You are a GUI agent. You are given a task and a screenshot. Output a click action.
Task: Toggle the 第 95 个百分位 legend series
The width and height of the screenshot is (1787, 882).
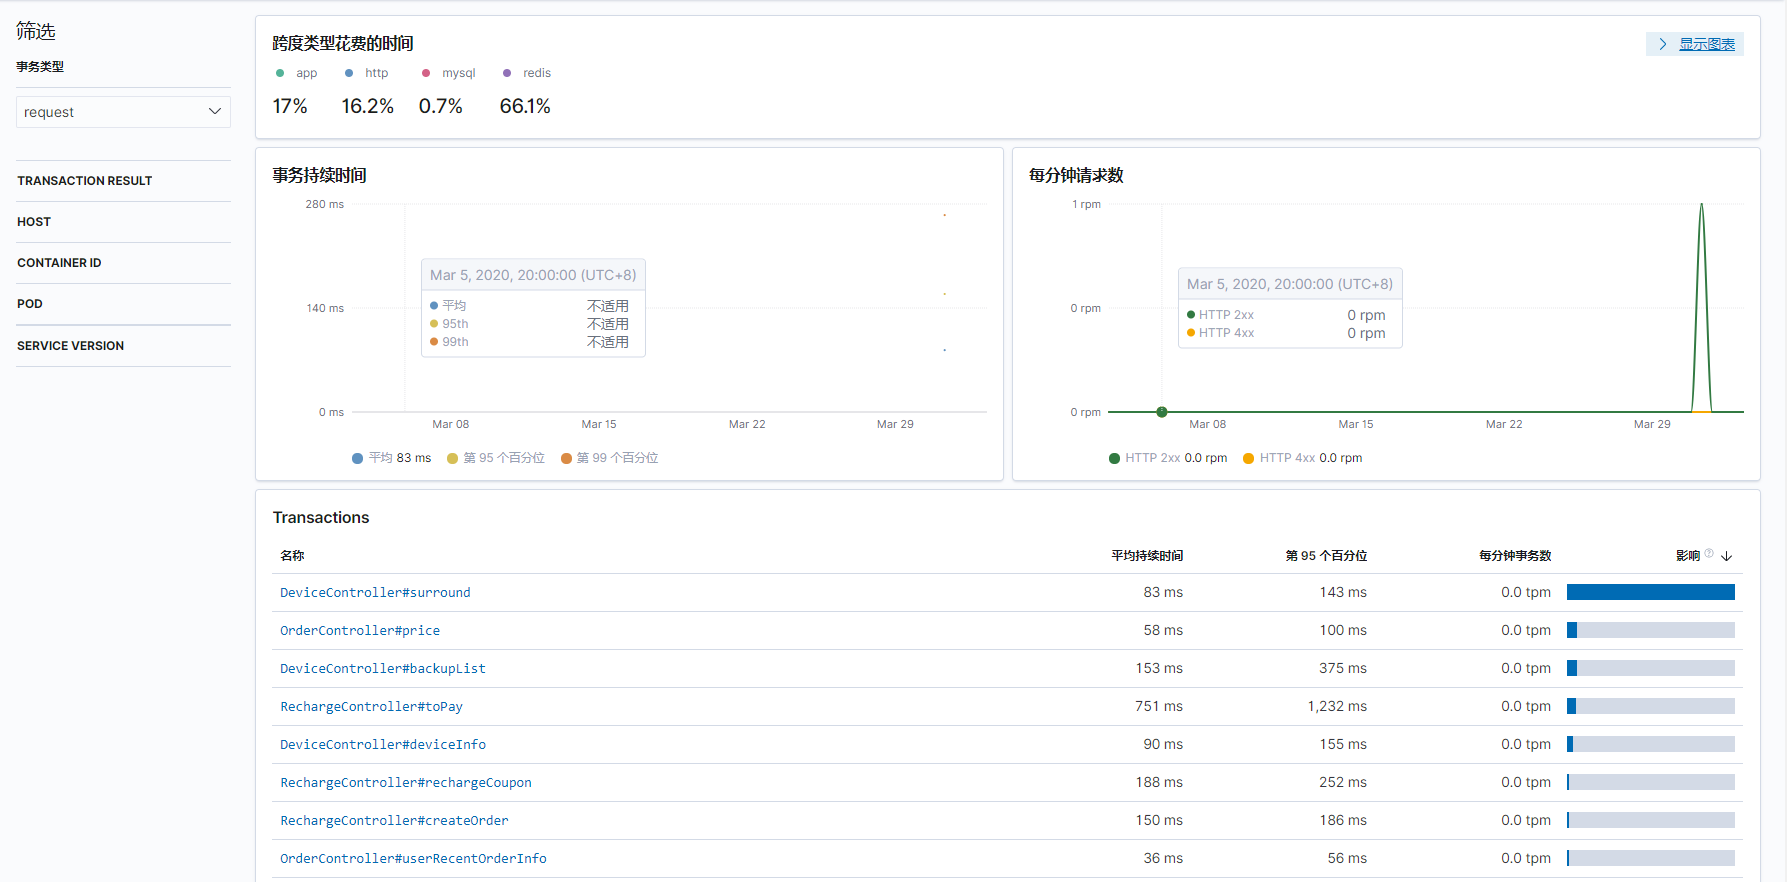coord(495,458)
